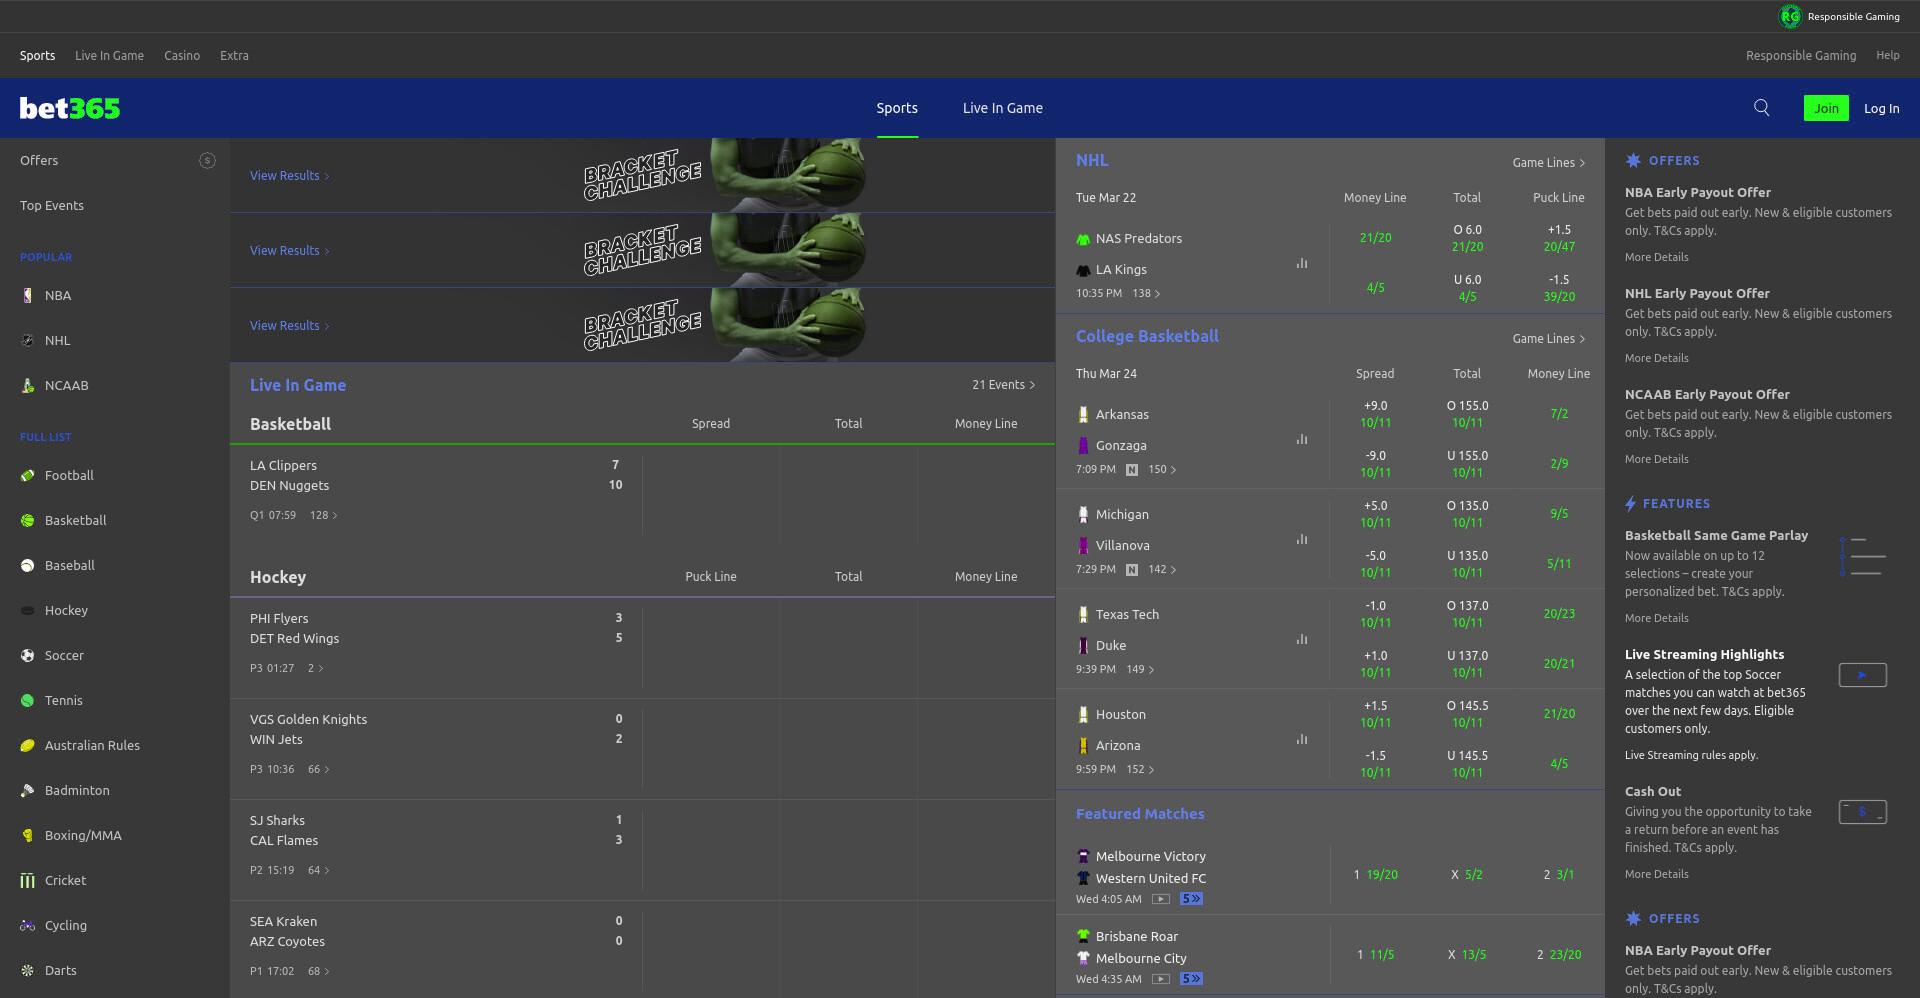Expand the 21 Events live list
This screenshot has height=998, width=1920.
(x=1003, y=385)
